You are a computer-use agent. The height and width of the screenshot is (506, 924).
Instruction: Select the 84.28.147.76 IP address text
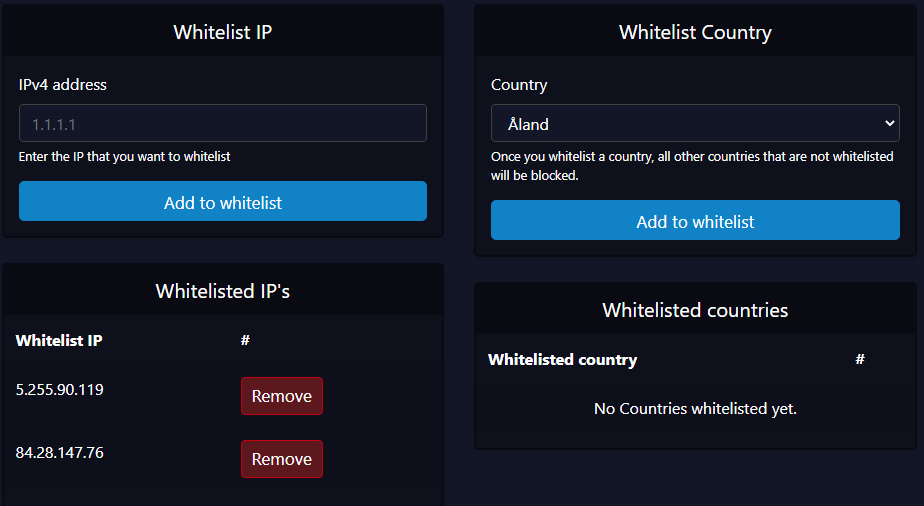pos(60,453)
